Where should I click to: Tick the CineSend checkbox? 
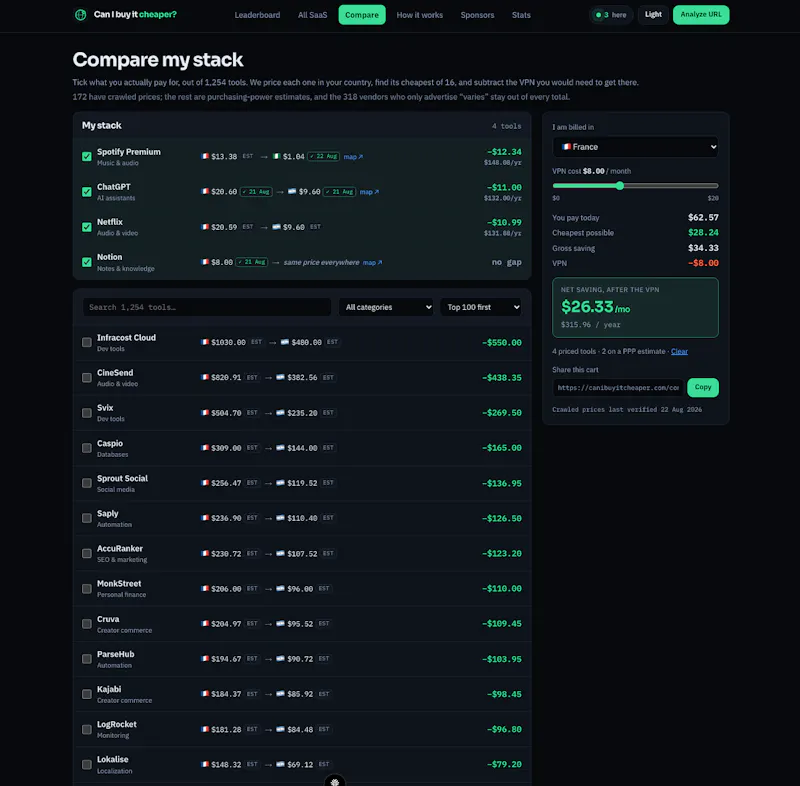point(87,377)
